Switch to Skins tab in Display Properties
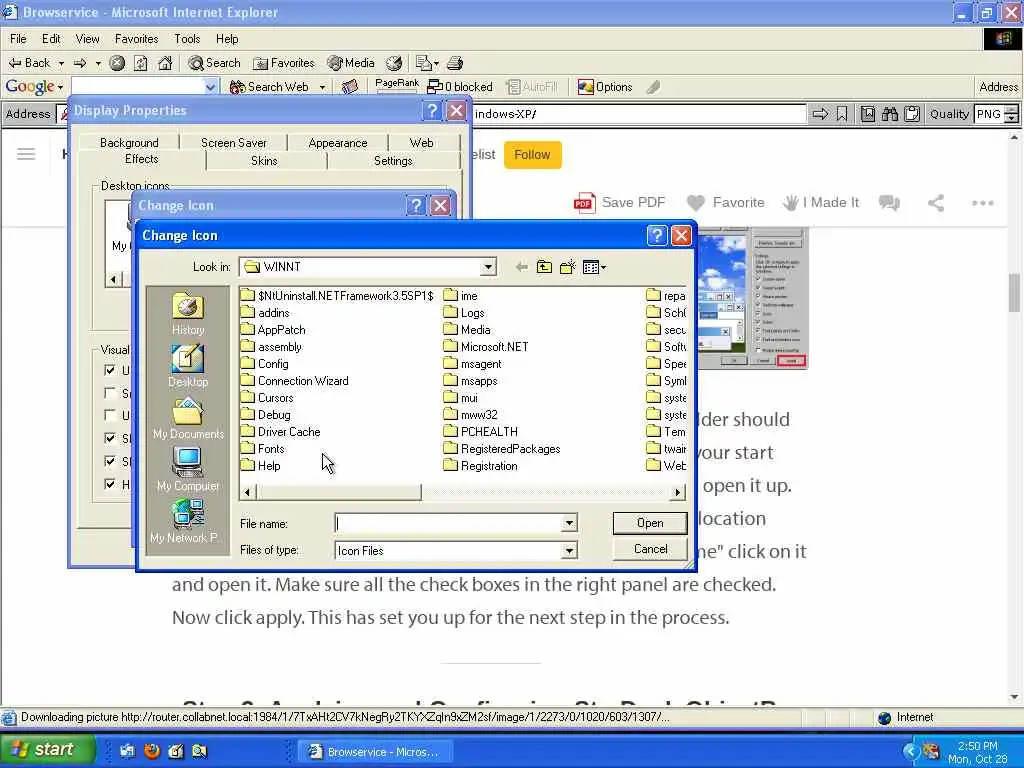The height and width of the screenshot is (768, 1024). tap(264, 161)
